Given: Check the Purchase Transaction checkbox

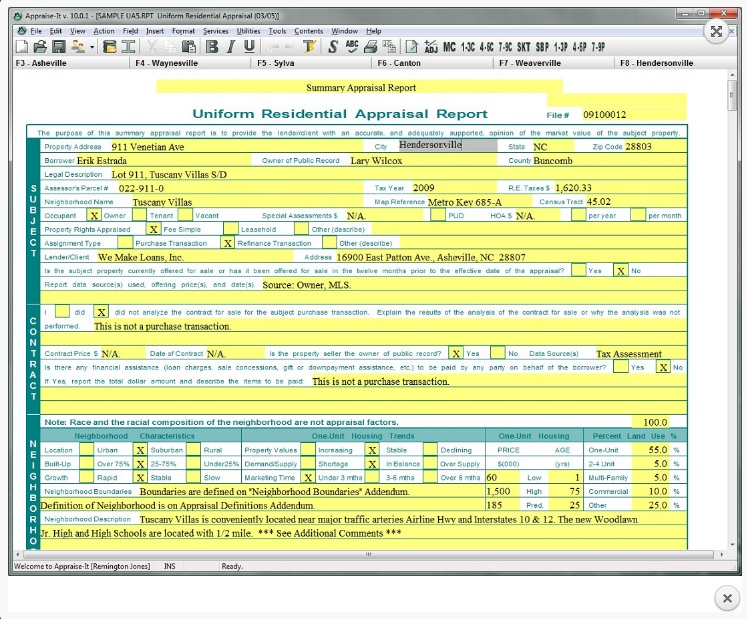Looking at the screenshot, I should 125,243.
